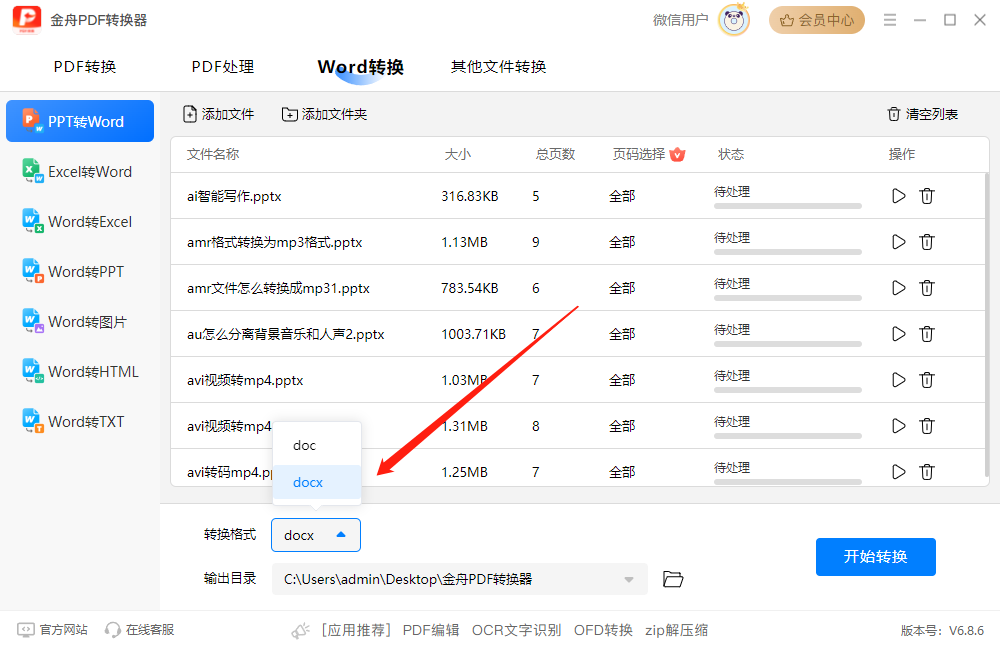Select Word转Excel in sidebar
This screenshot has height=650, width=1000.
[80, 221]
